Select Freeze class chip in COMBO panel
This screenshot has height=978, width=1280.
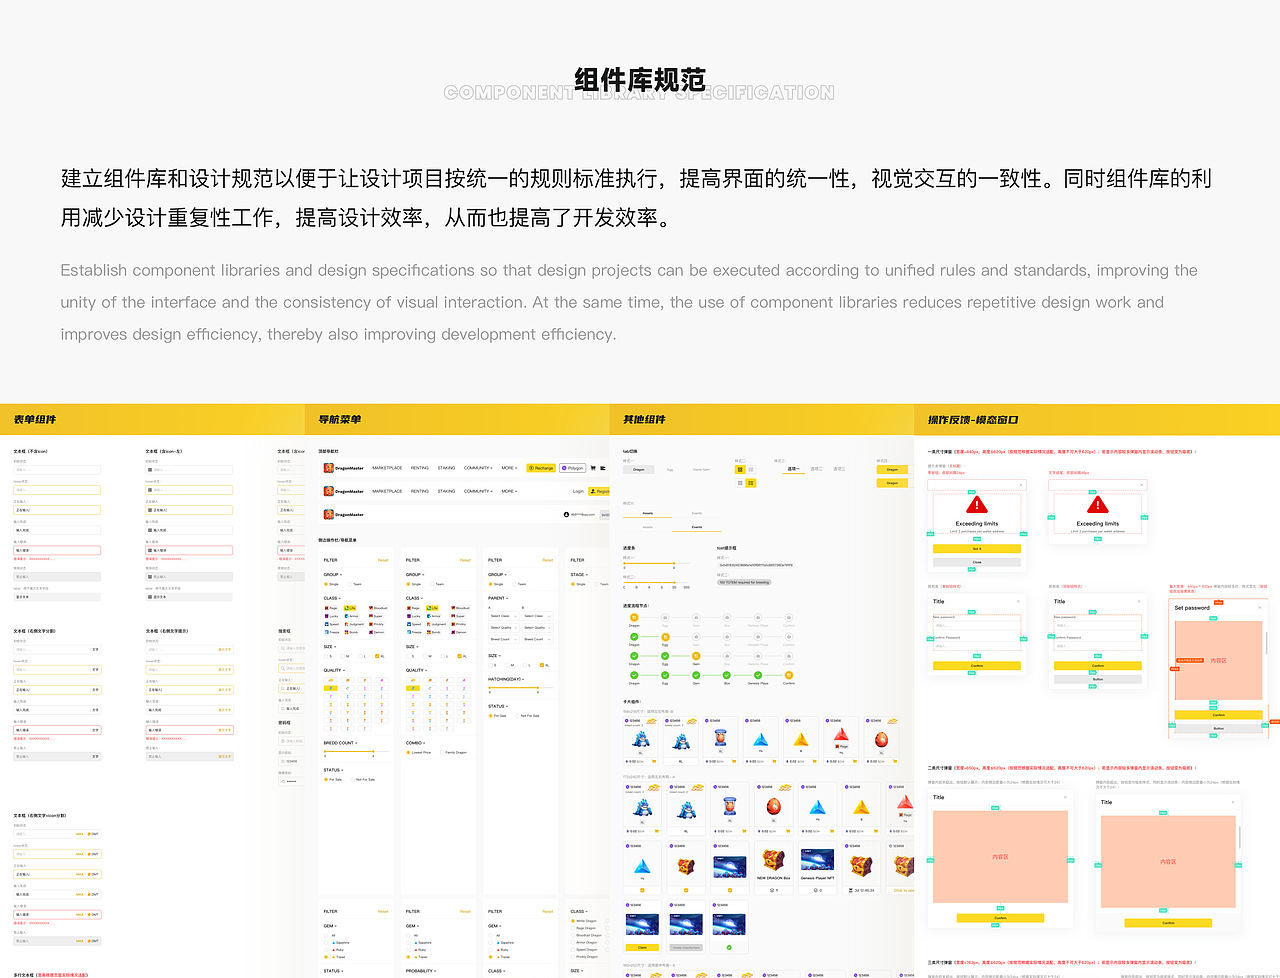(x=415, y=632)
